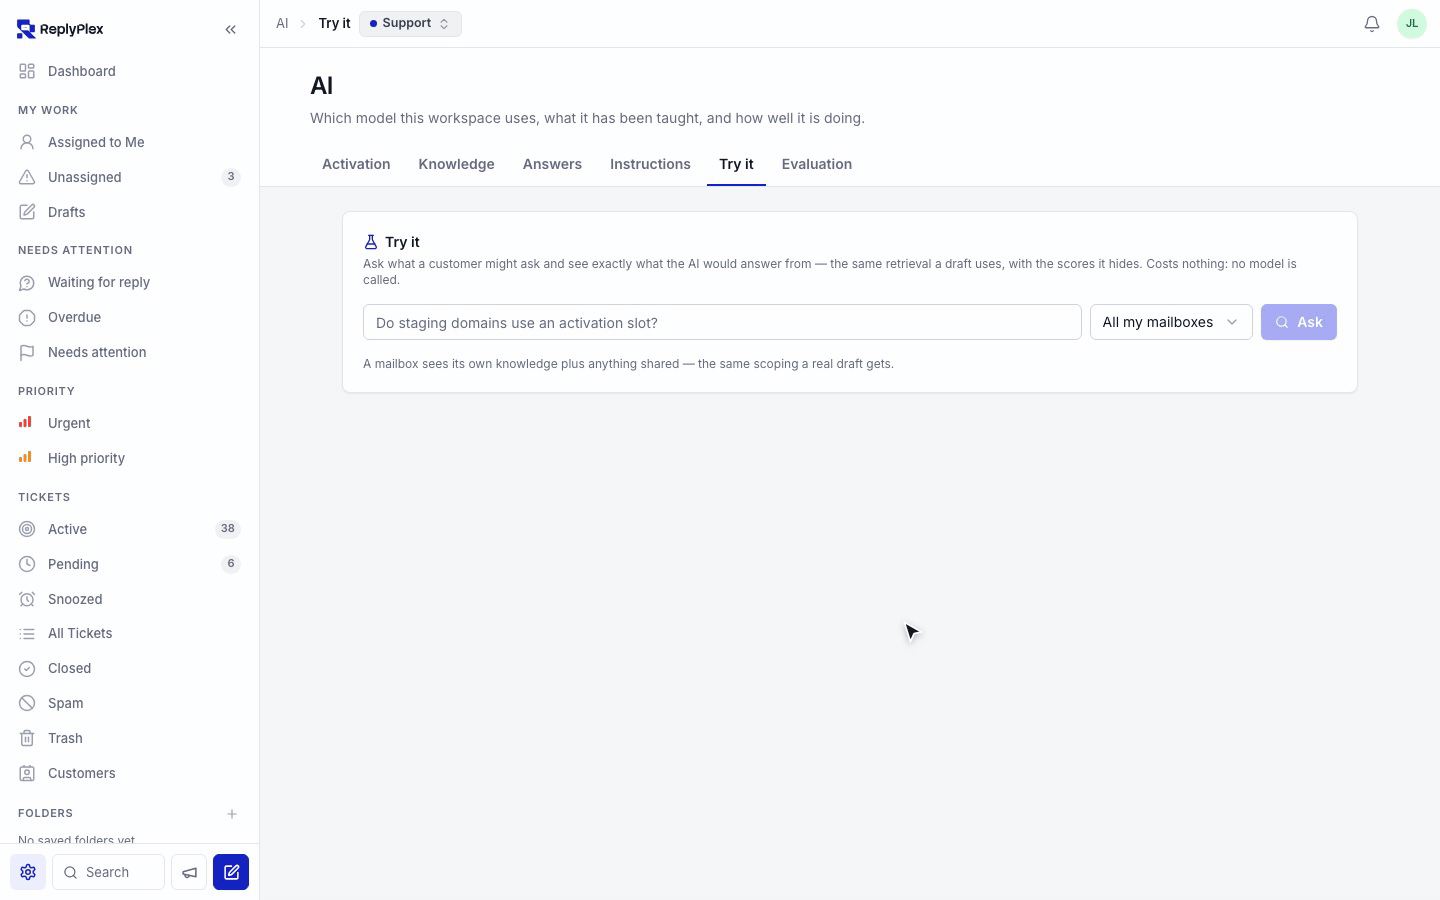Click the Try it breadcrumb
The image size is (1440, 900).
click(334, 23)
